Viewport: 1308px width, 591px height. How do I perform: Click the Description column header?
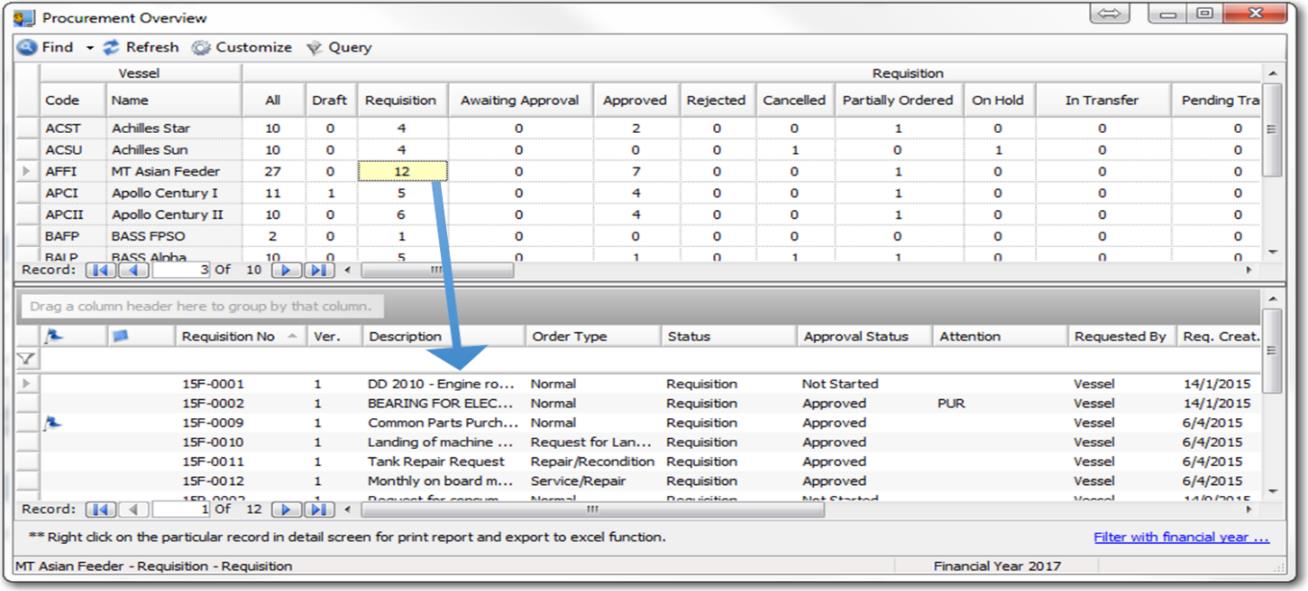(x=444, y=336)
